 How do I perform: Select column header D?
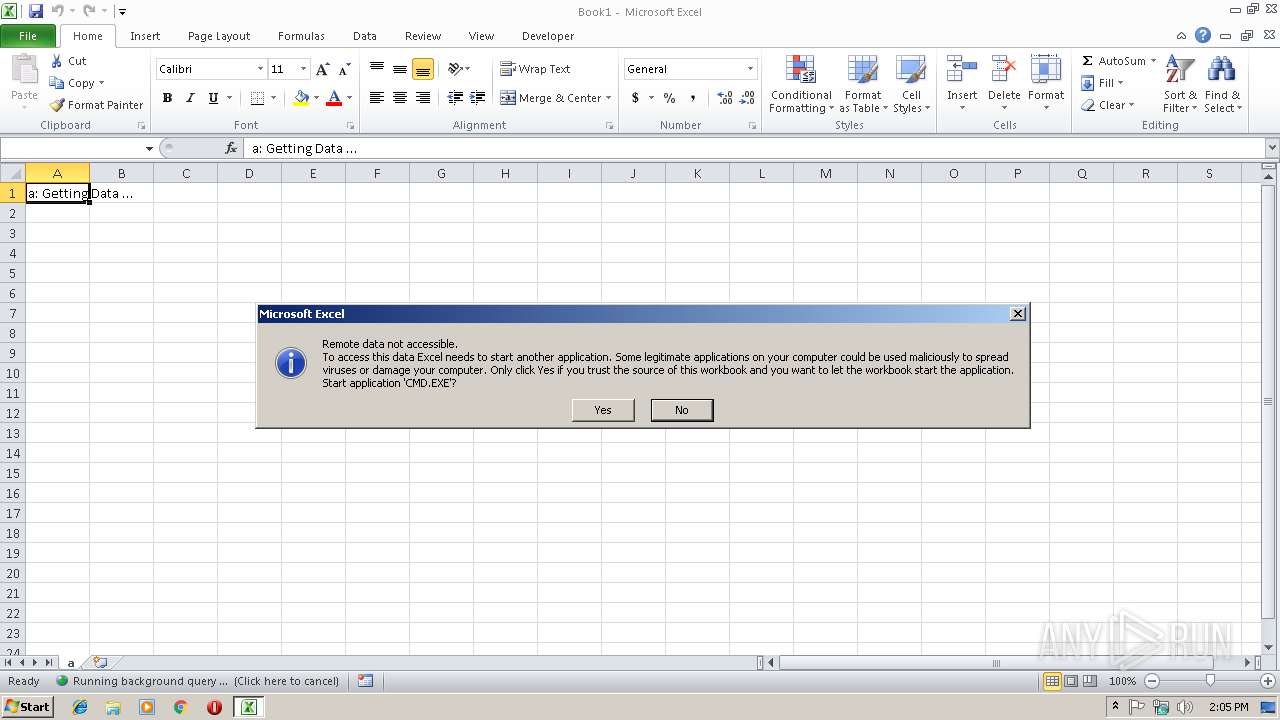coord(249,173)
